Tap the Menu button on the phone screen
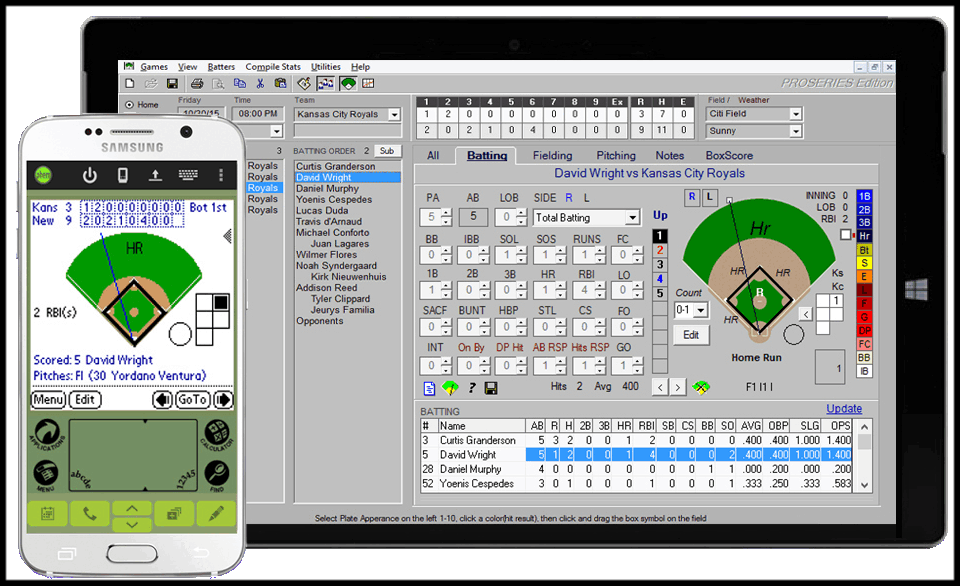The image size is (960, 586). [x=48, y=400]
